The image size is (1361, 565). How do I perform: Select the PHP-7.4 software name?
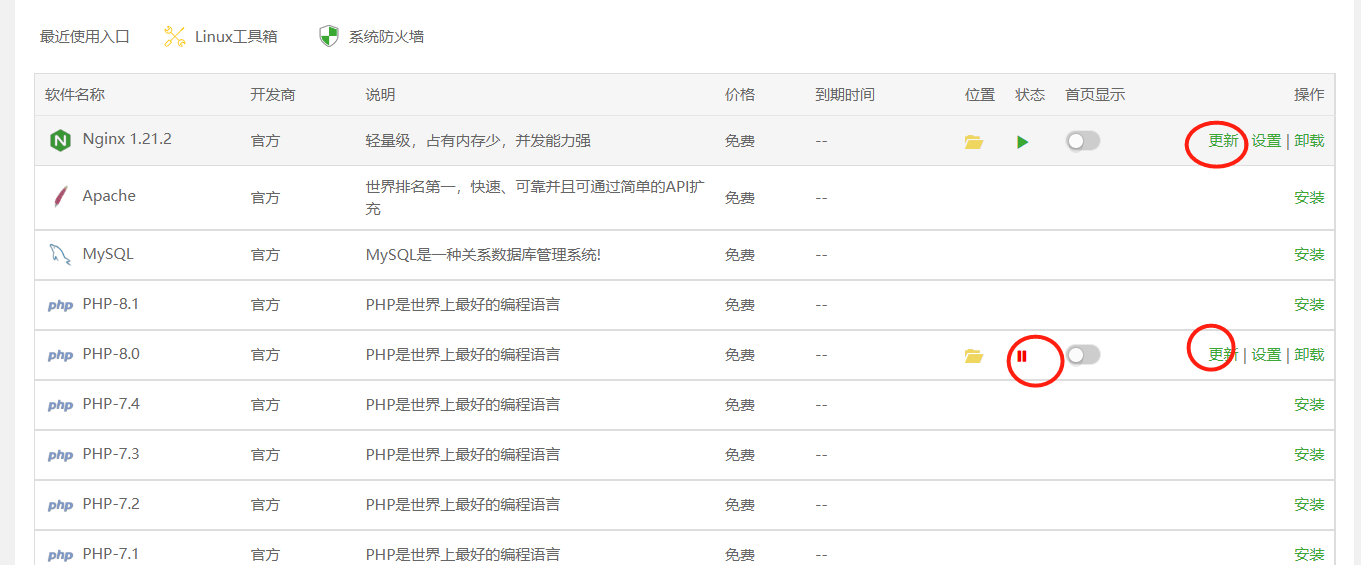tap(111, 404)
